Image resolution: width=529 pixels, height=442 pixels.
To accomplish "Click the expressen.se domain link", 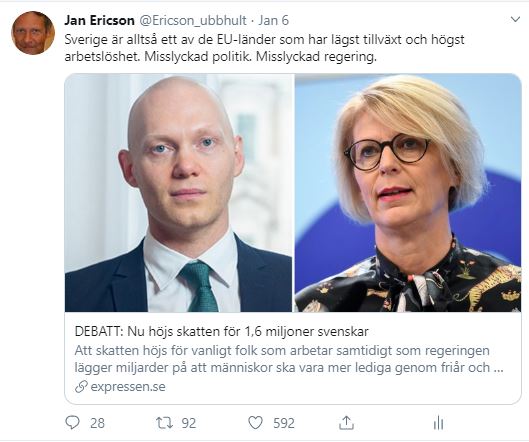I will (x=128, y=387).
